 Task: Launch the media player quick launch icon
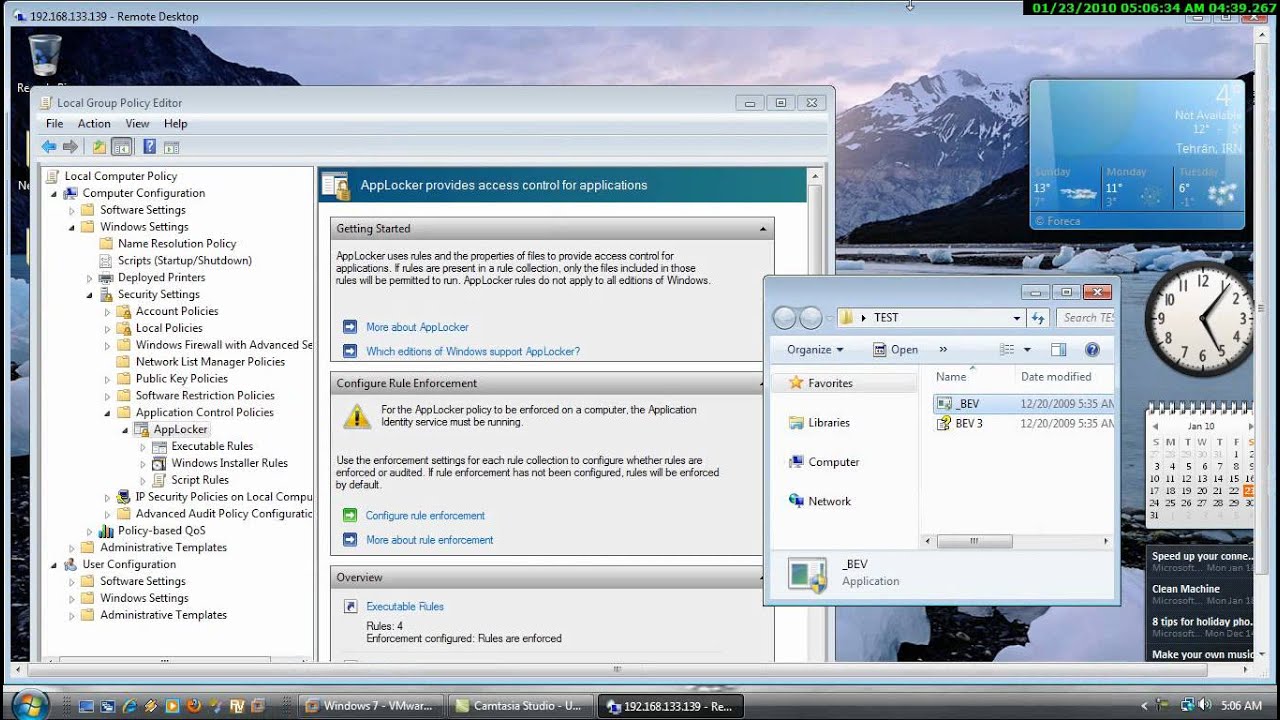click(x=172, y=706)
